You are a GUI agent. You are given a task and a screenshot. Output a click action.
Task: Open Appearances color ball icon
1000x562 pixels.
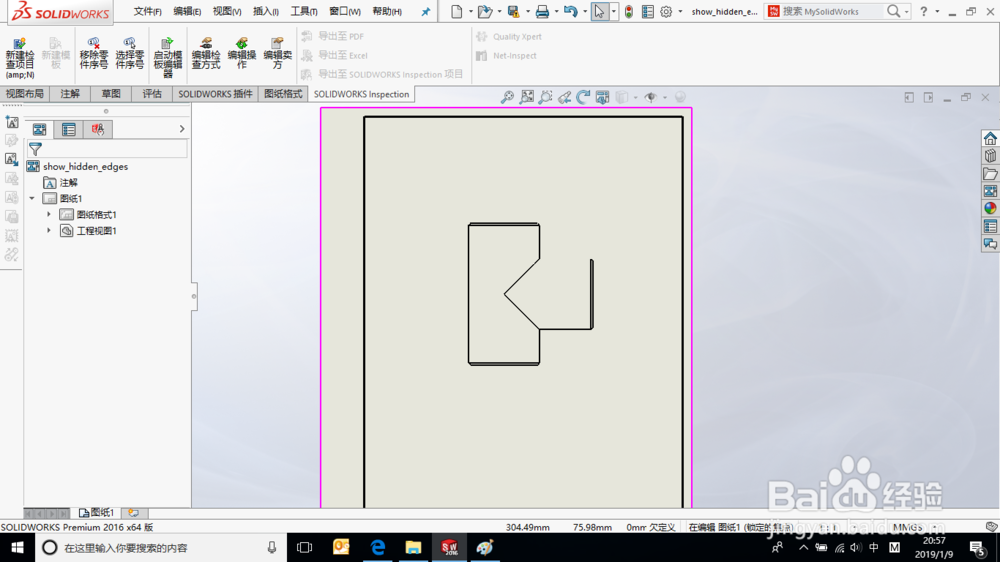pos(990,209)
